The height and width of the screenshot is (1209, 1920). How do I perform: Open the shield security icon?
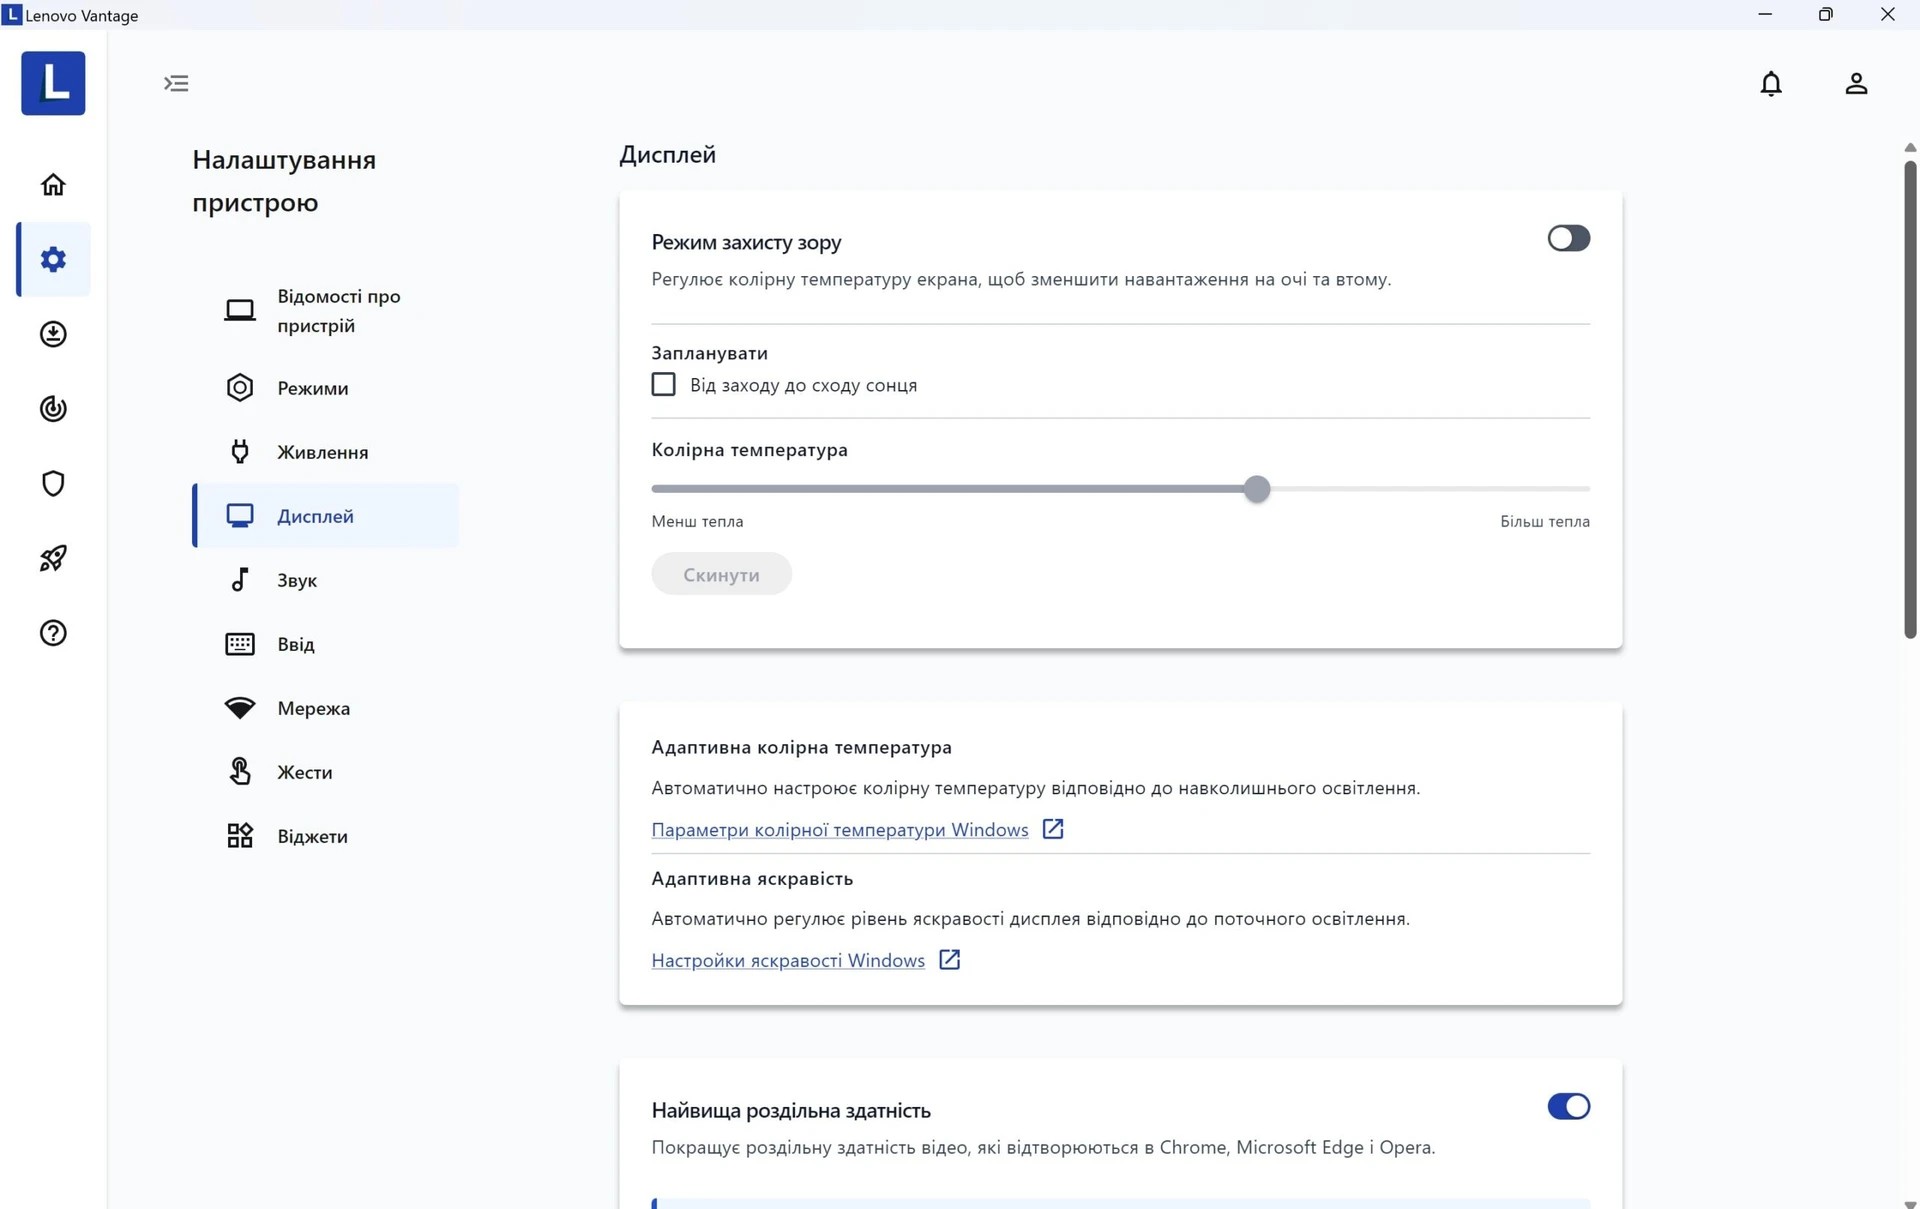53,484
